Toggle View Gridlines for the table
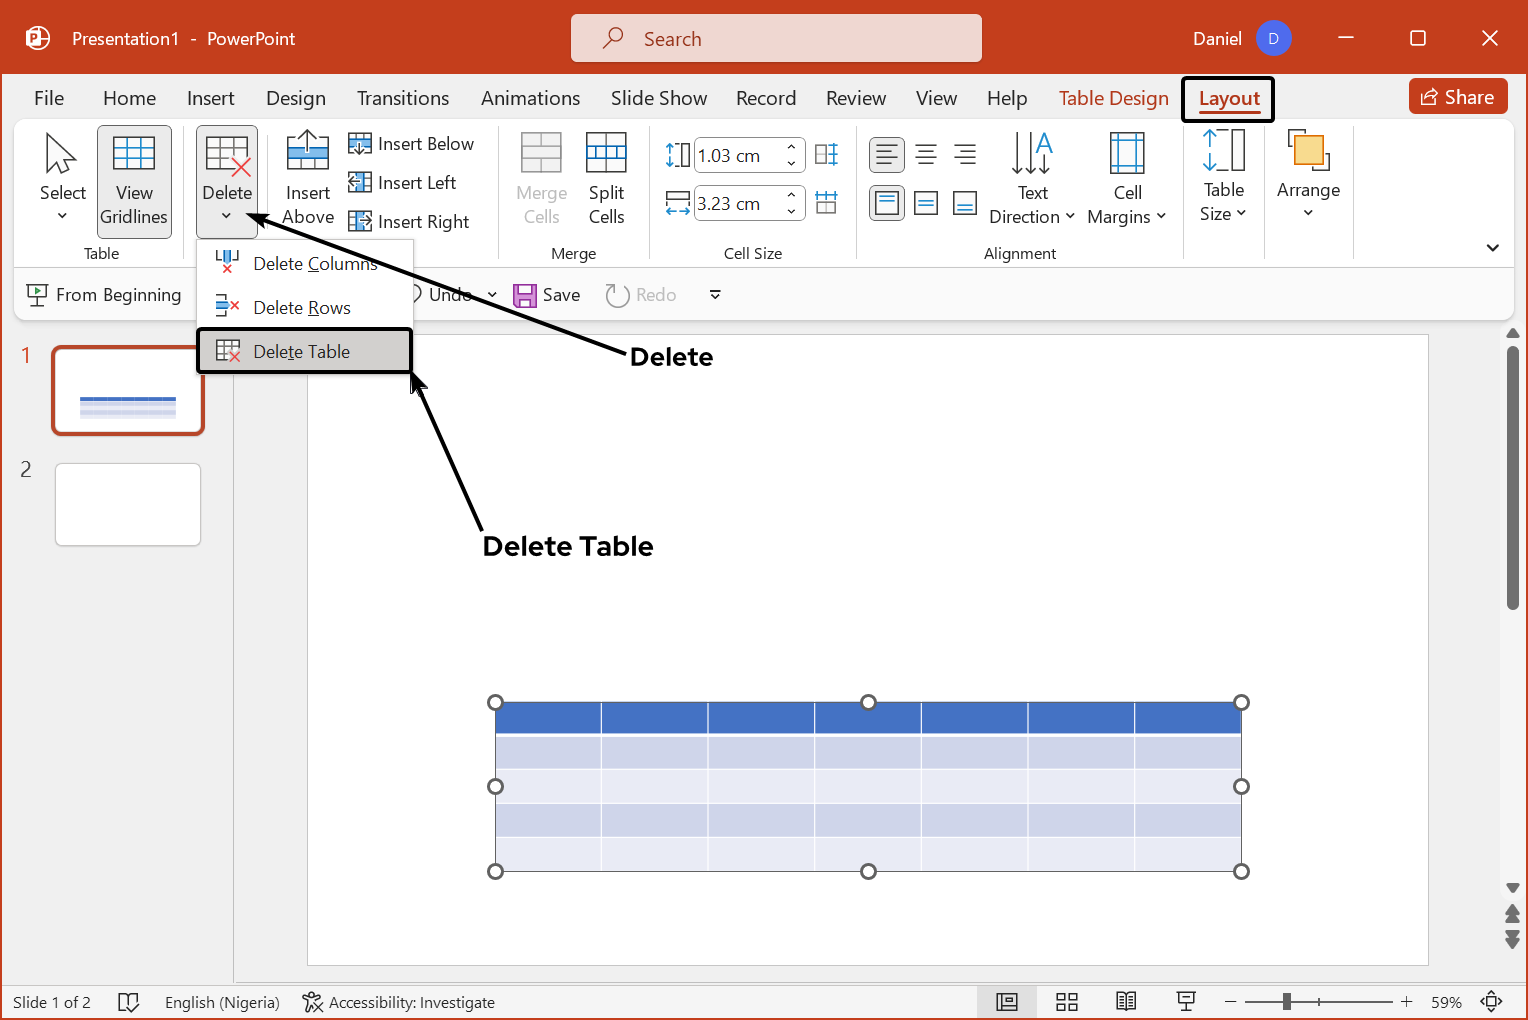The image size is (1528, 1020). [134, 181]
